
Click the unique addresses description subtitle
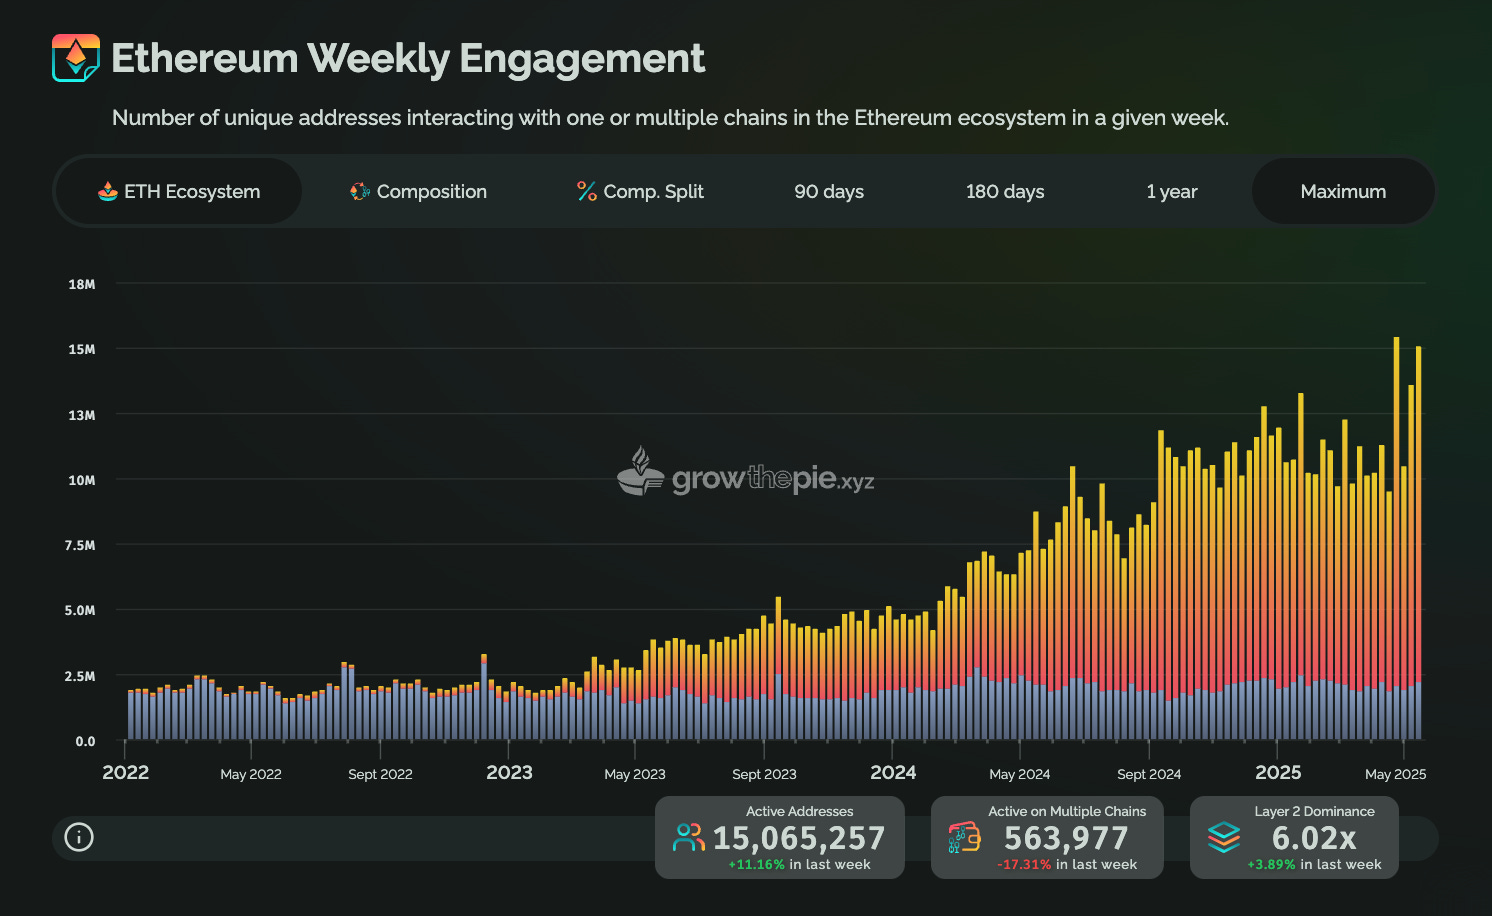click(670, 118)
